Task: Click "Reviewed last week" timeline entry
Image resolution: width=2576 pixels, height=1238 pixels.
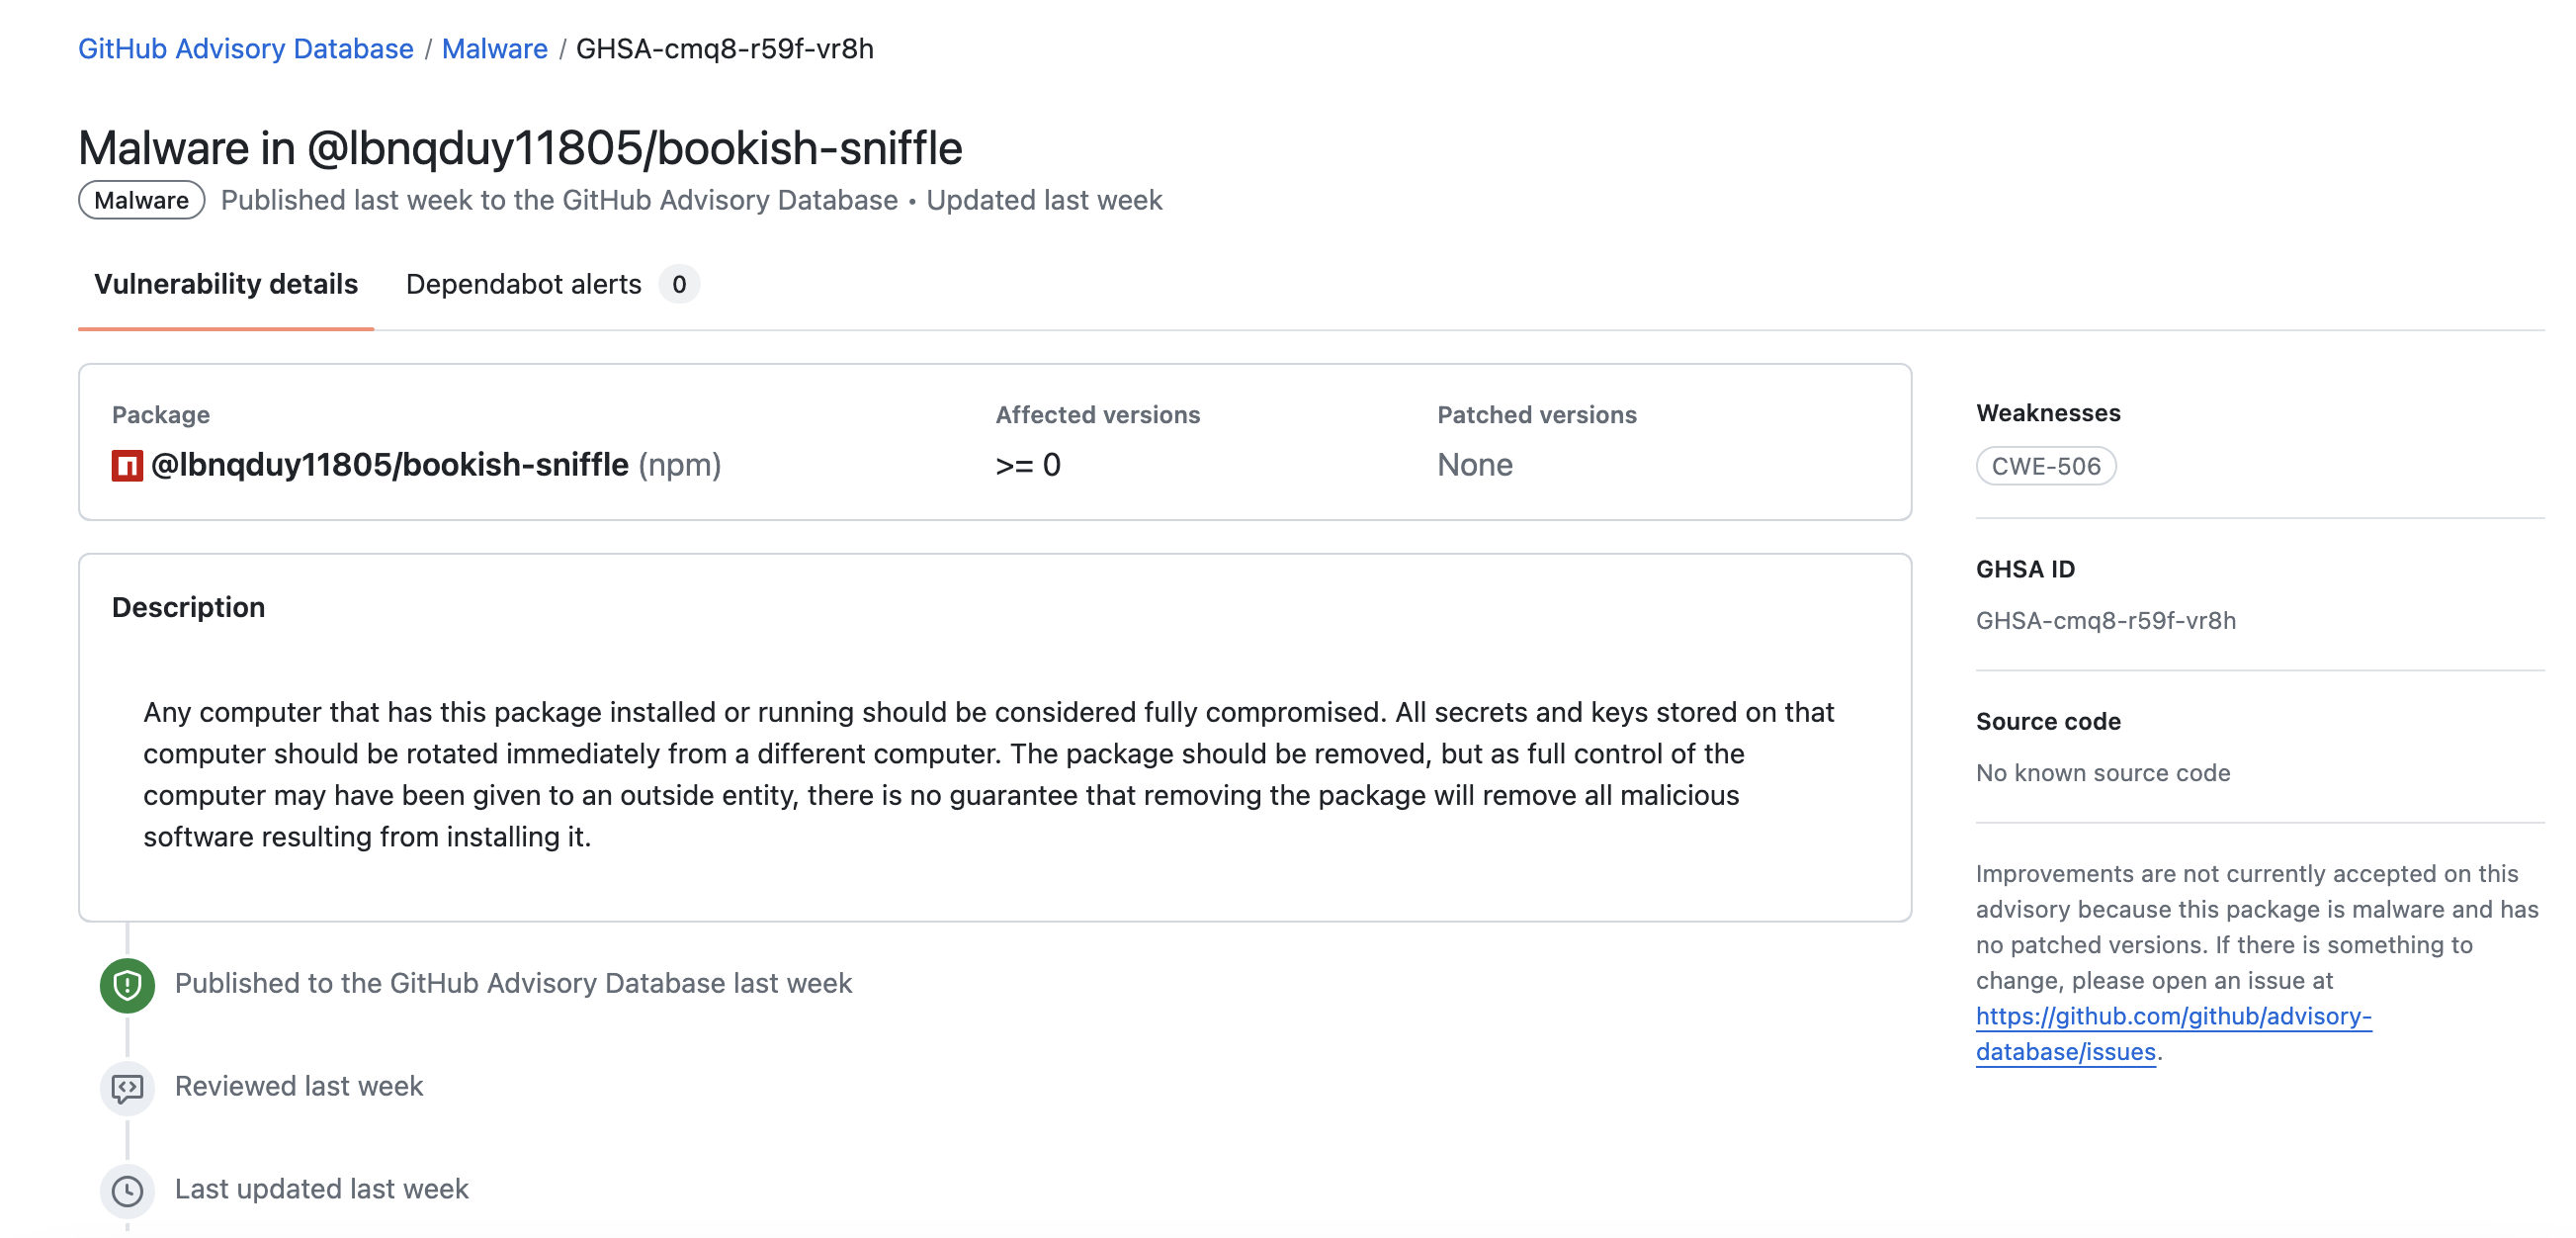Action: tap(299, 1087)
